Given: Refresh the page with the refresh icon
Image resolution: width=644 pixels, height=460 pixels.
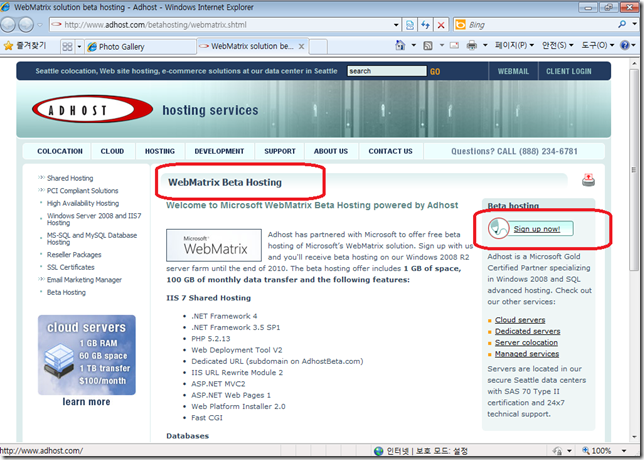Looking at the screenshot, I should coord(426,25).
